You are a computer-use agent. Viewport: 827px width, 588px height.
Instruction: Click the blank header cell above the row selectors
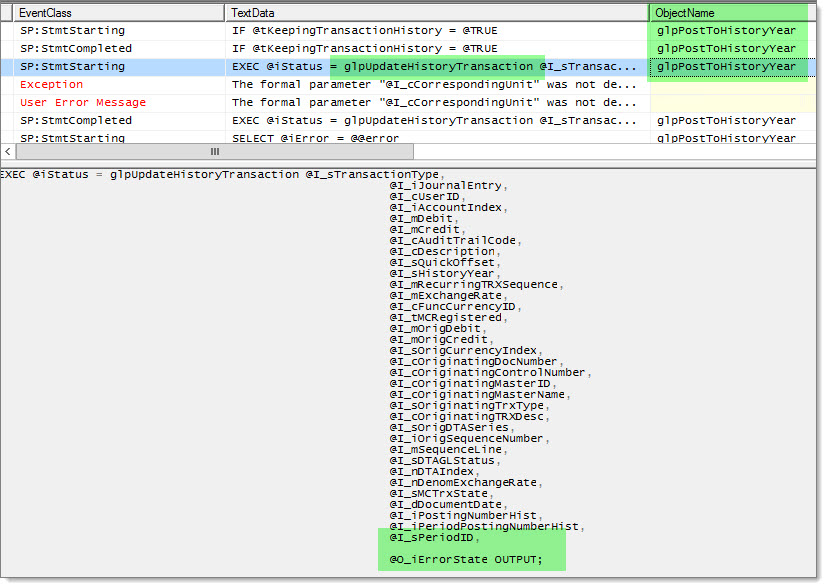(x=5, y=12)
